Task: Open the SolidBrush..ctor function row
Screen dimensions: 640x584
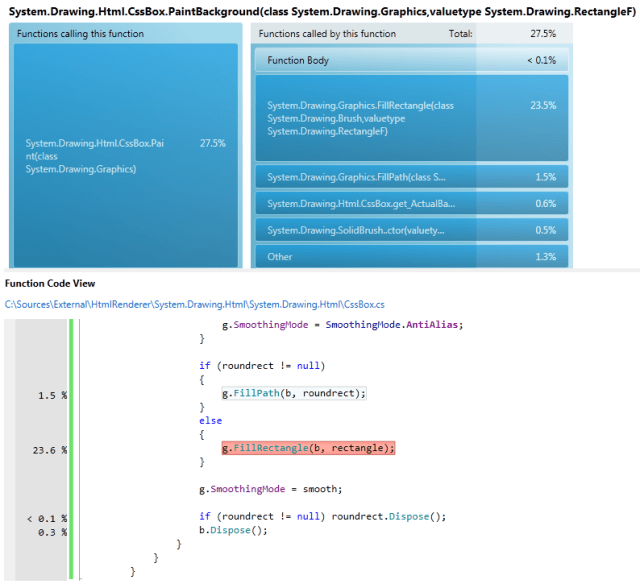Action: click(411, 230)
